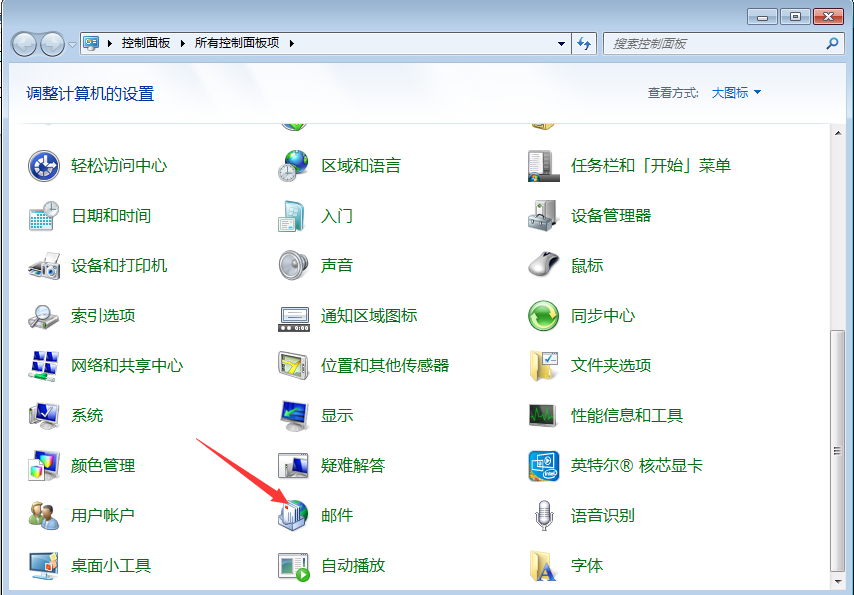Open the 字体 fonts folder icon

(544, 566)
